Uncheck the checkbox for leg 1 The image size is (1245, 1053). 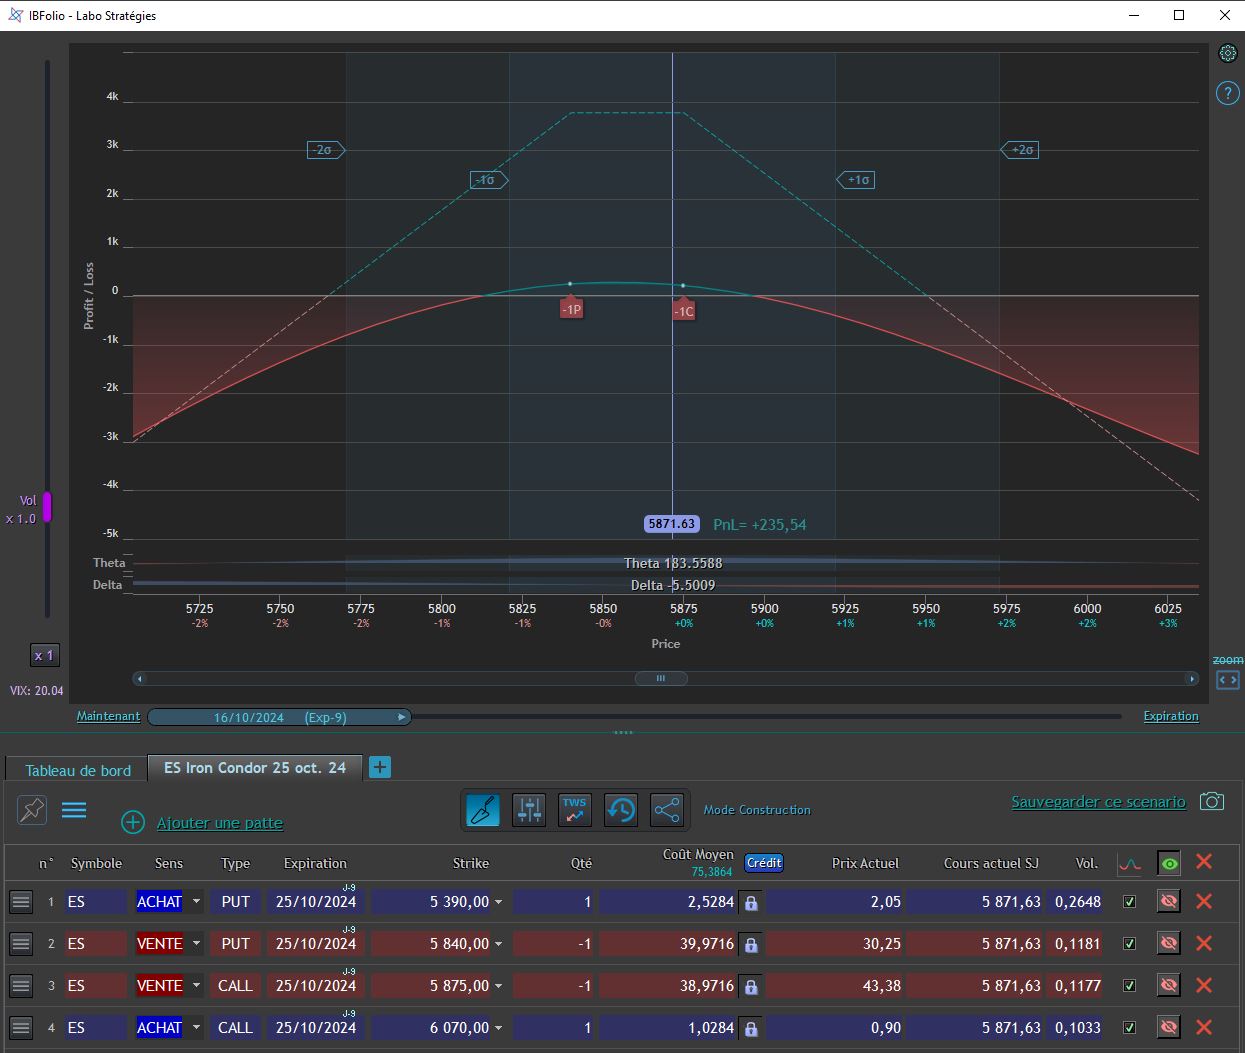(x=1129, y=902)
